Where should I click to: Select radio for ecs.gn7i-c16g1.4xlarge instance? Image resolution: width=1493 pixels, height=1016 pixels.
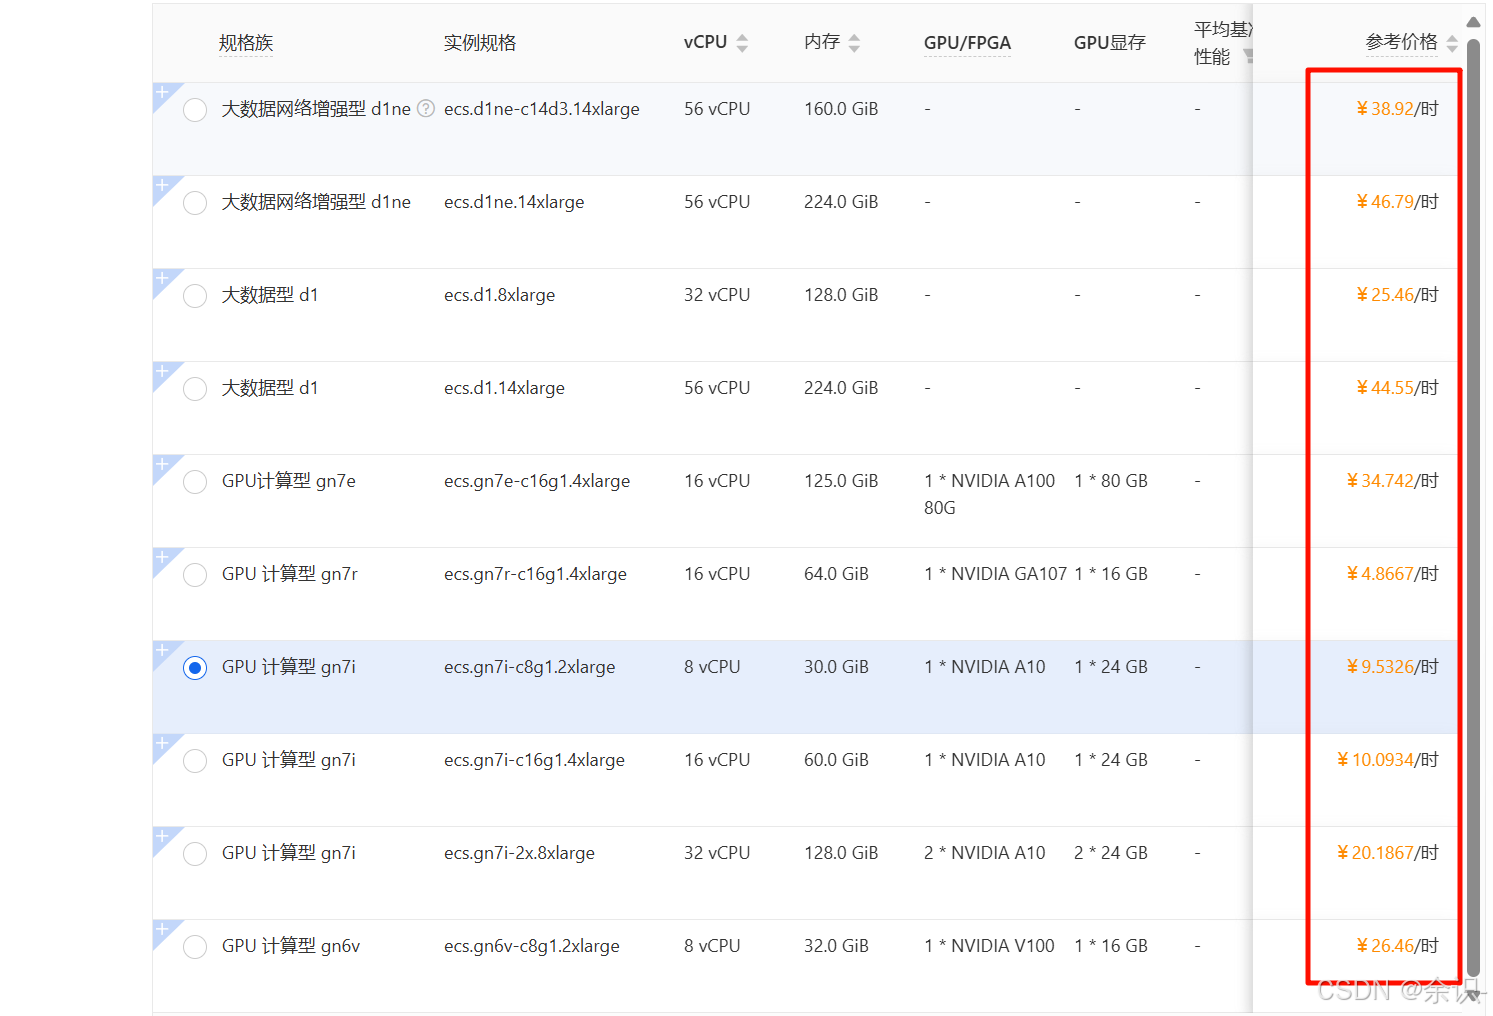tap(195, 761)
